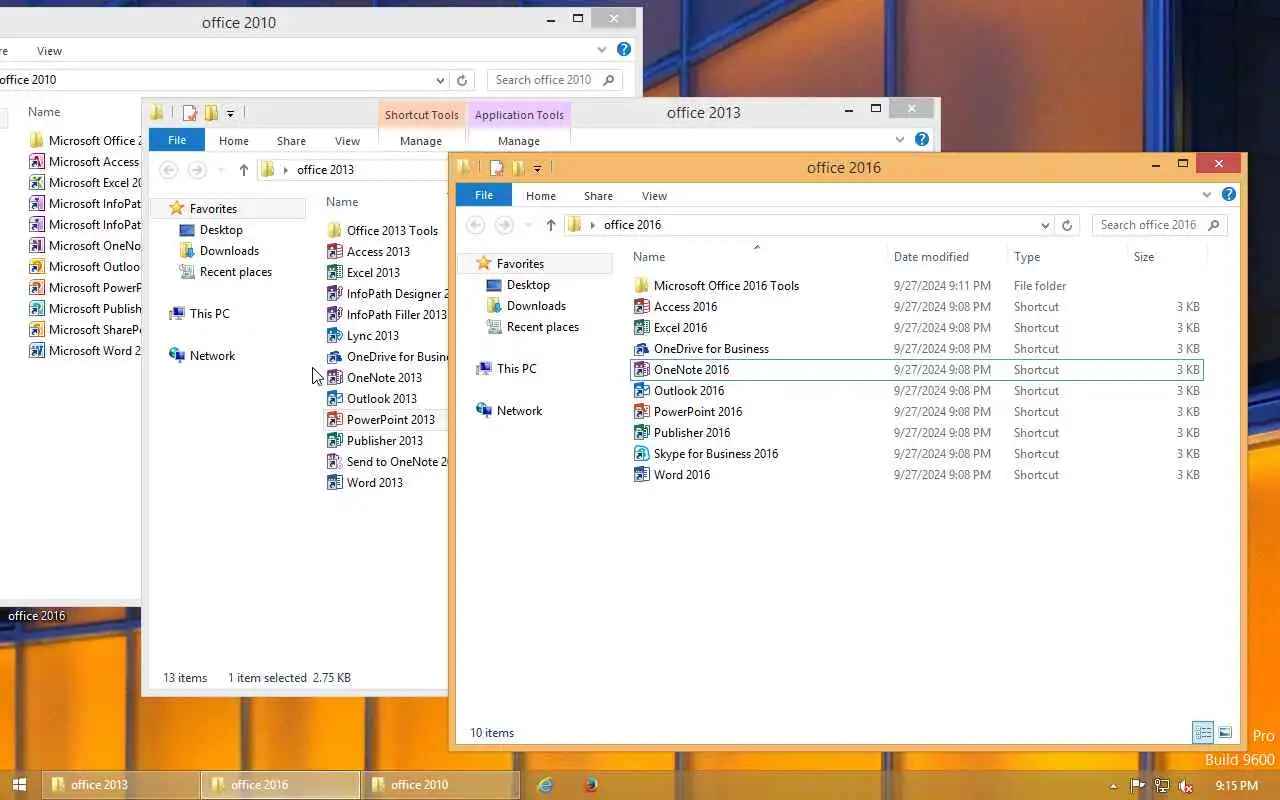Open Internet Explorer from the taskbar

(545, 785)
